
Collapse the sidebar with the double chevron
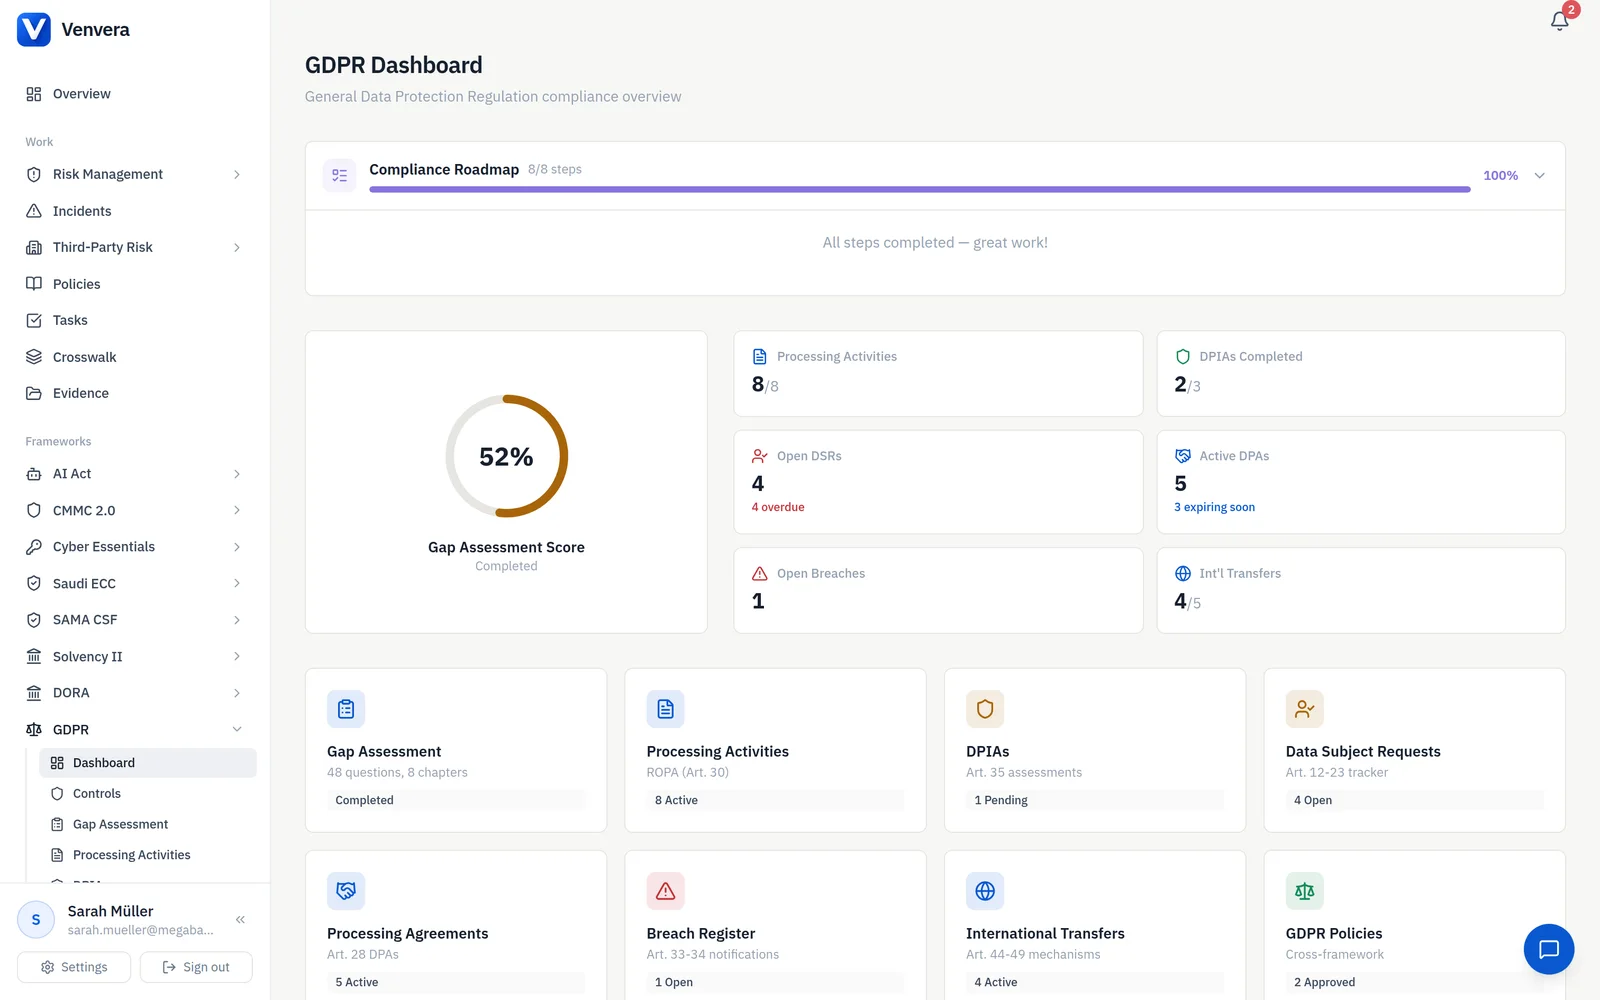240,919
